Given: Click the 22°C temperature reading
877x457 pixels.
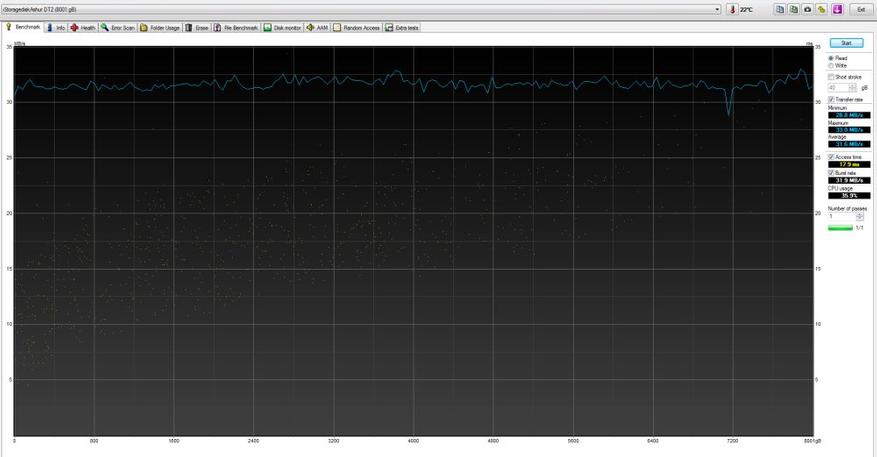Looking at the screenshot, I should tap(746, 10).
